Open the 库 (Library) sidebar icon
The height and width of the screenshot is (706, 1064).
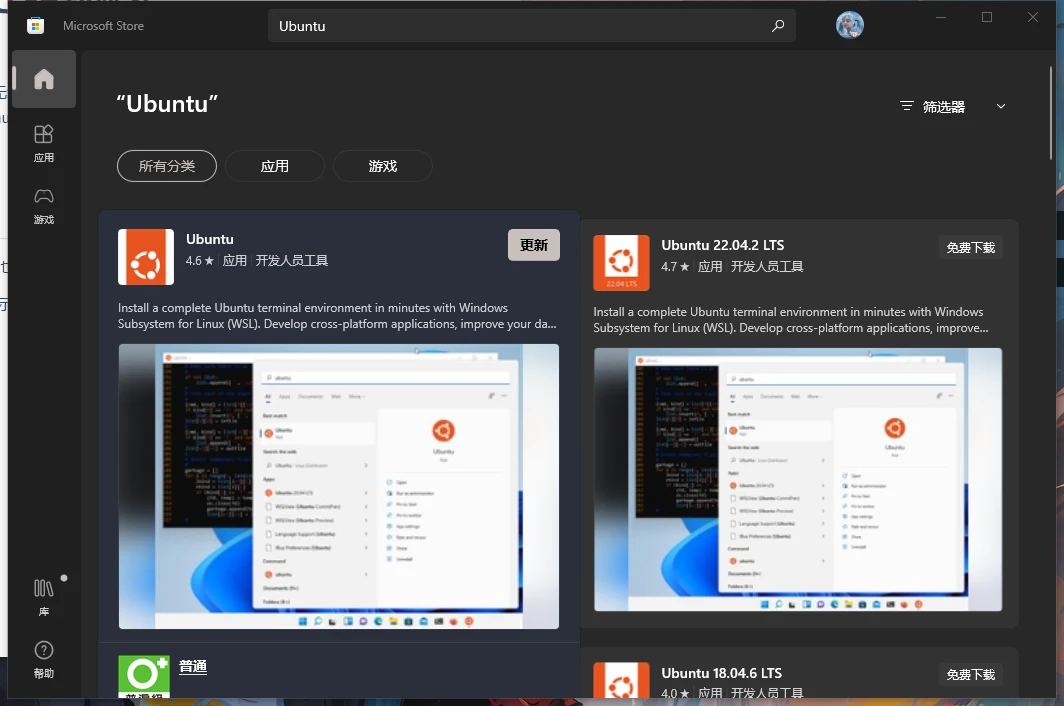pos(43,597)
